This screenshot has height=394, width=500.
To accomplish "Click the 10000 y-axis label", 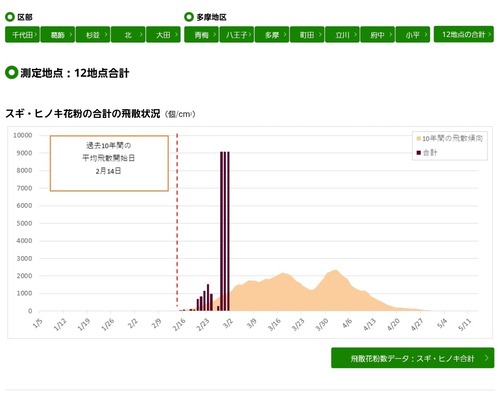I will tap(23, 135).
